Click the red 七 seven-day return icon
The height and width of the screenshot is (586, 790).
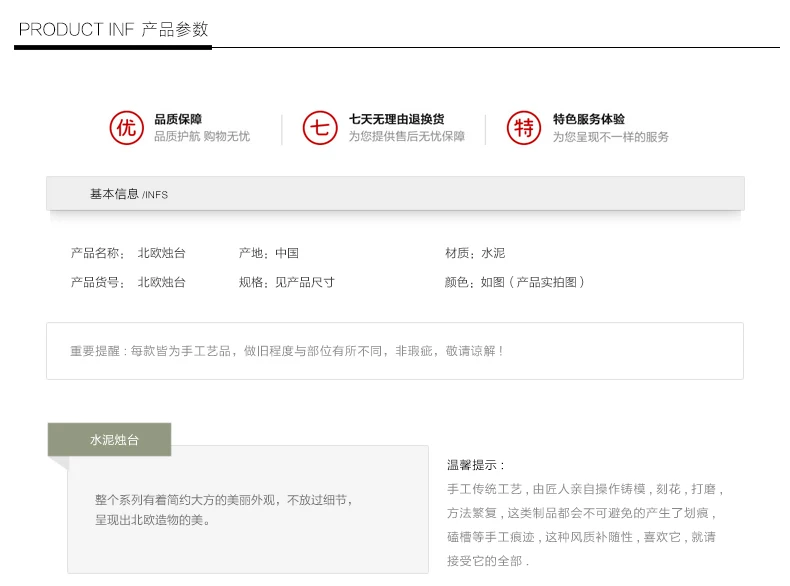(x=320, y=127)
